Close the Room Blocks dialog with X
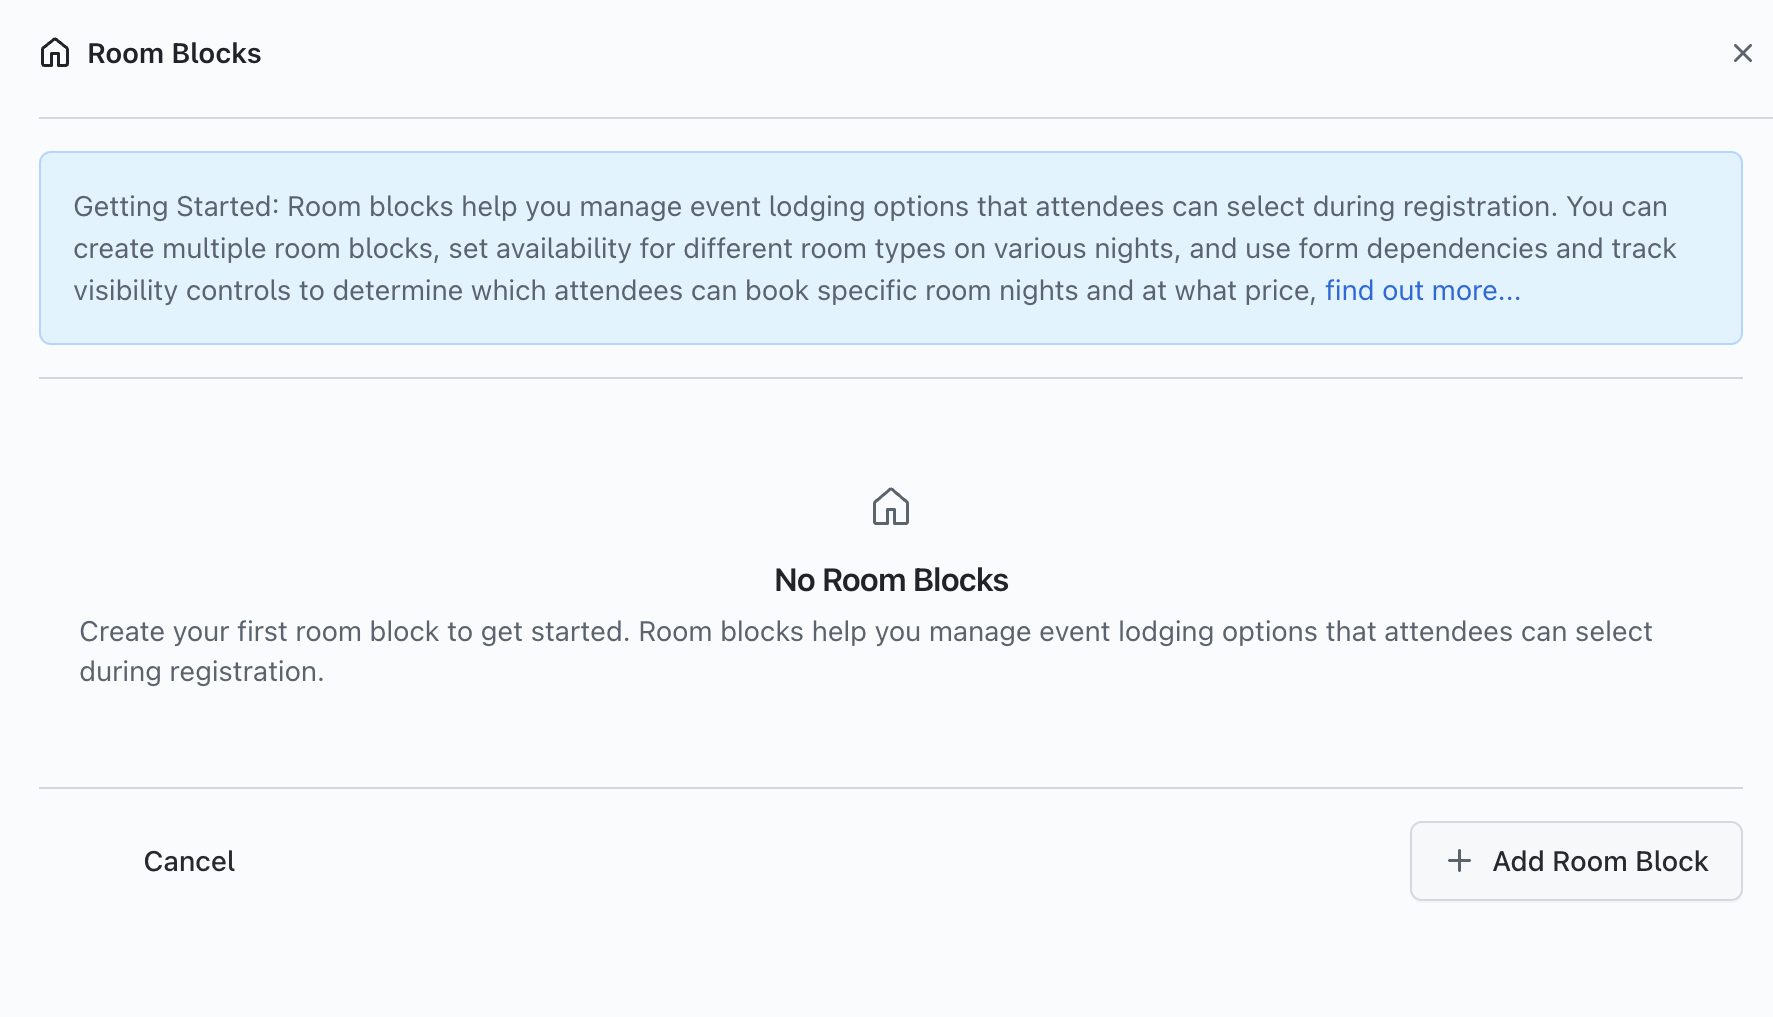Screen dimensions: 1773x1017 (1742, 53)
